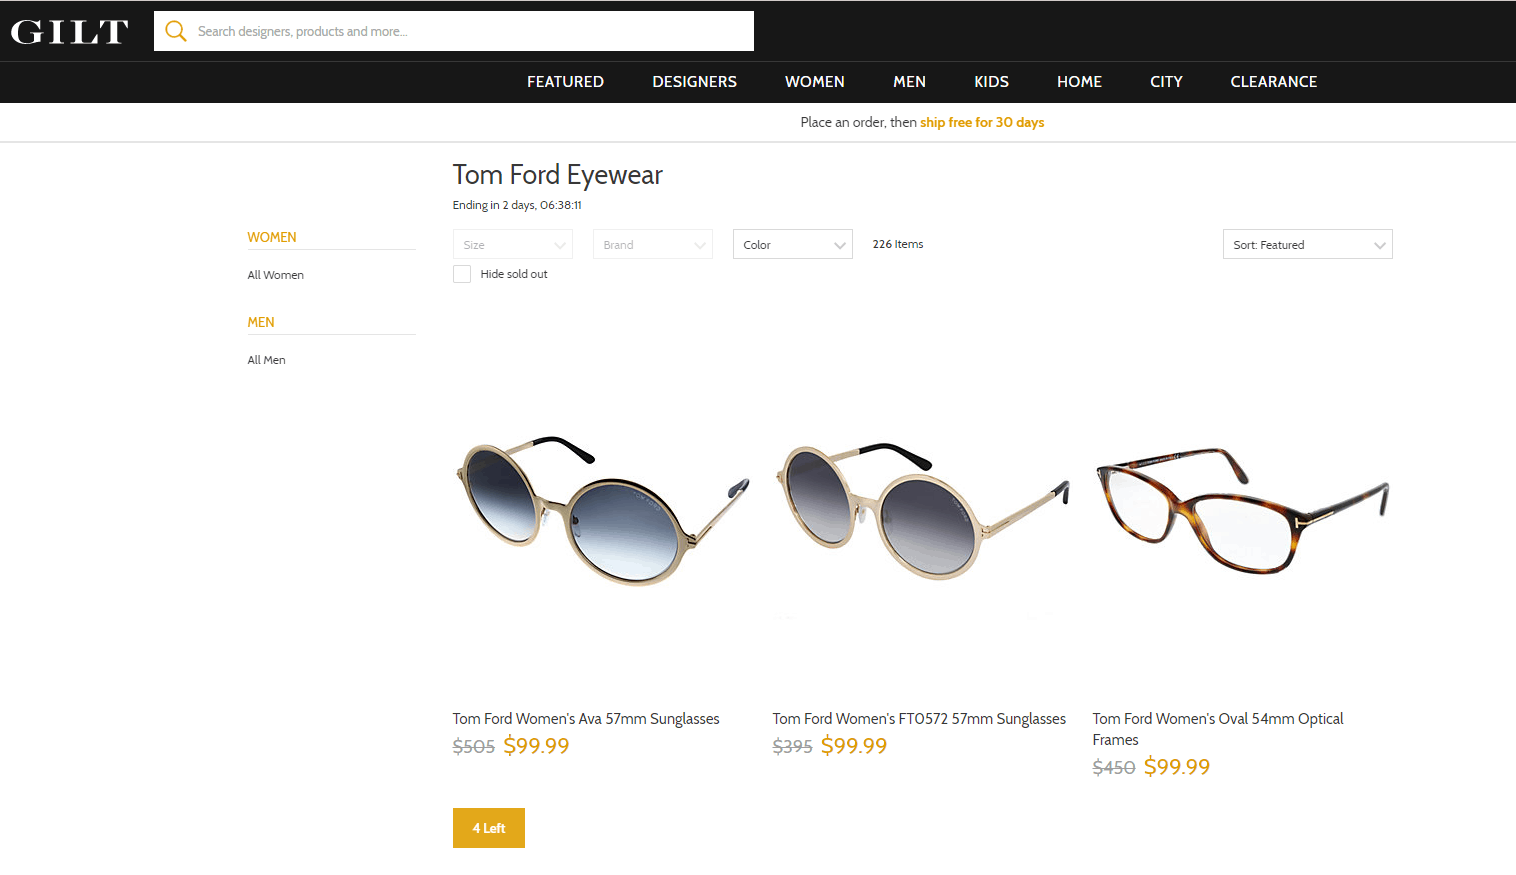Click the $450 original price

tap(1114, 767)
